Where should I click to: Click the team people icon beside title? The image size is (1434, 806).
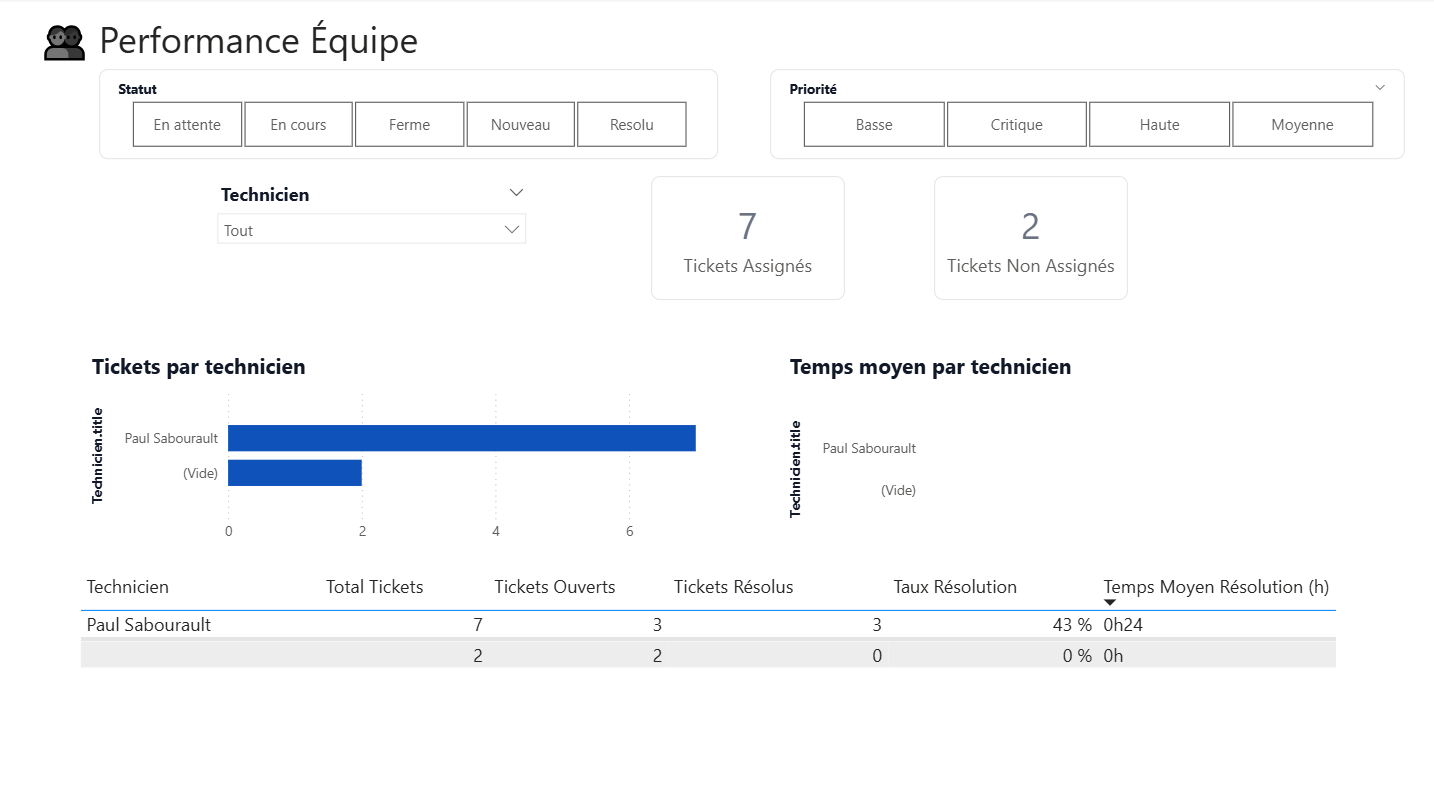pyautogui.click(x=65, y=42)
